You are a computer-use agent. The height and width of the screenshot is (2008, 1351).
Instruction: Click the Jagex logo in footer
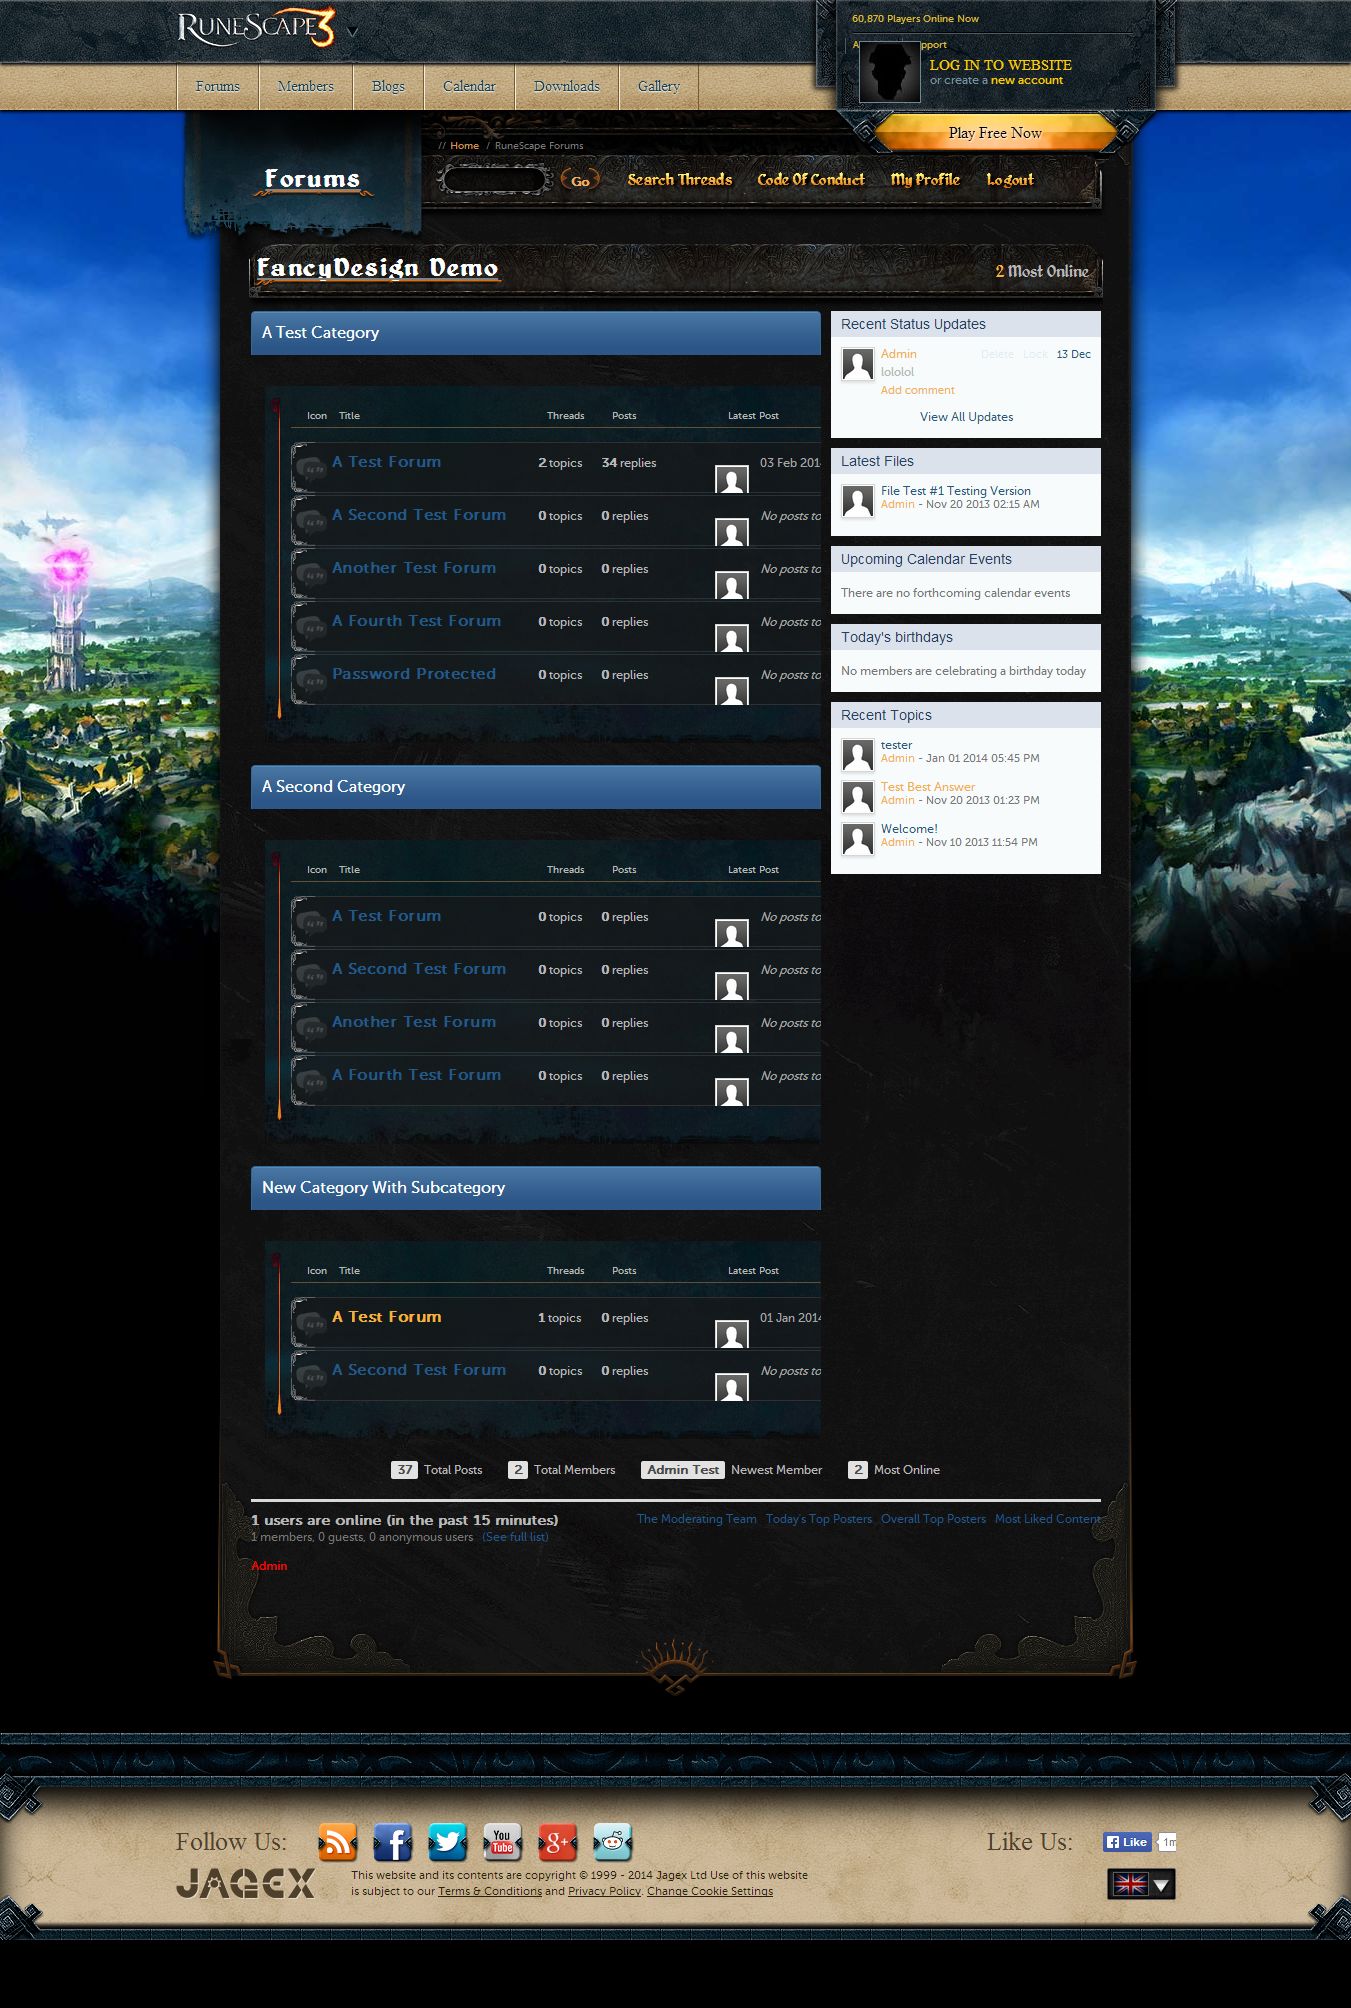pos(245,1884)
